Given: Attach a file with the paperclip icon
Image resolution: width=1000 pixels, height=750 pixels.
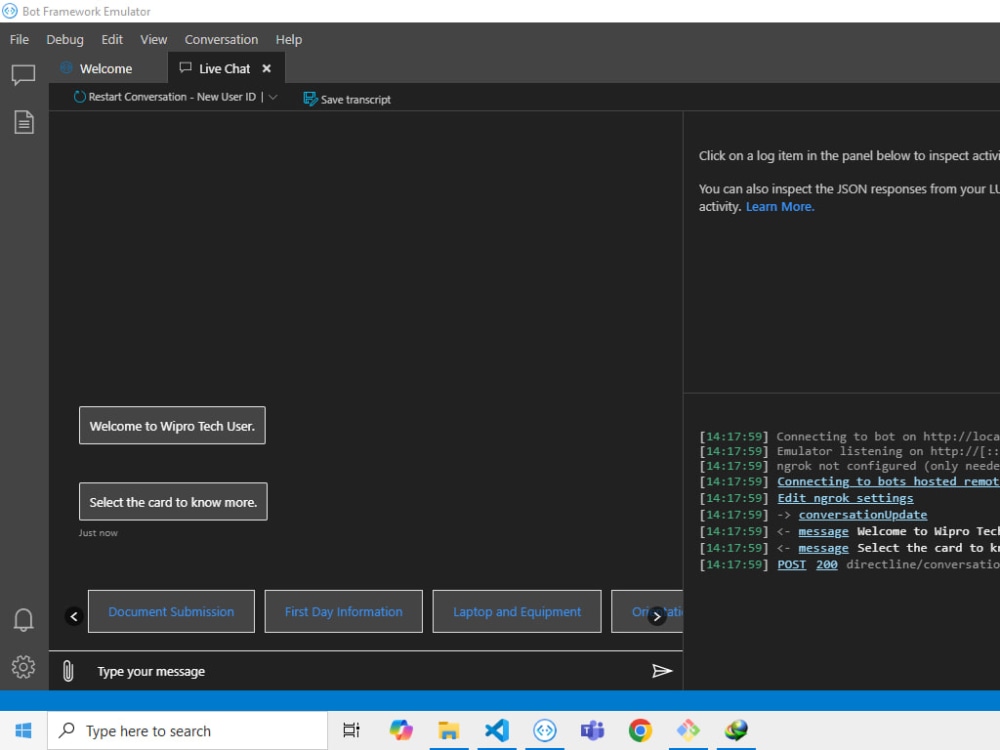Looking at the screenshot, I should click(68, 670).
